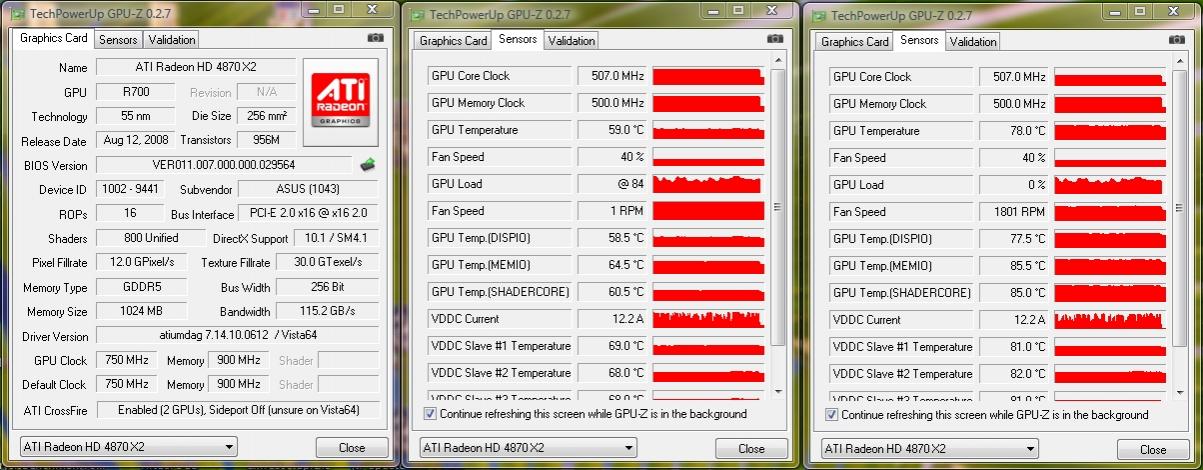Image resolution: width=1203 pixels, height=470 pixels.
Task: Click the Close button in the right Sensors window
Action: click(1153, 449)
